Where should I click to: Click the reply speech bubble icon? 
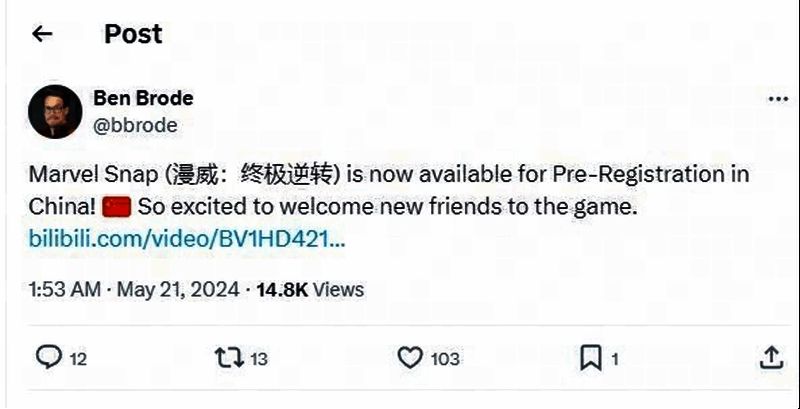49,357
